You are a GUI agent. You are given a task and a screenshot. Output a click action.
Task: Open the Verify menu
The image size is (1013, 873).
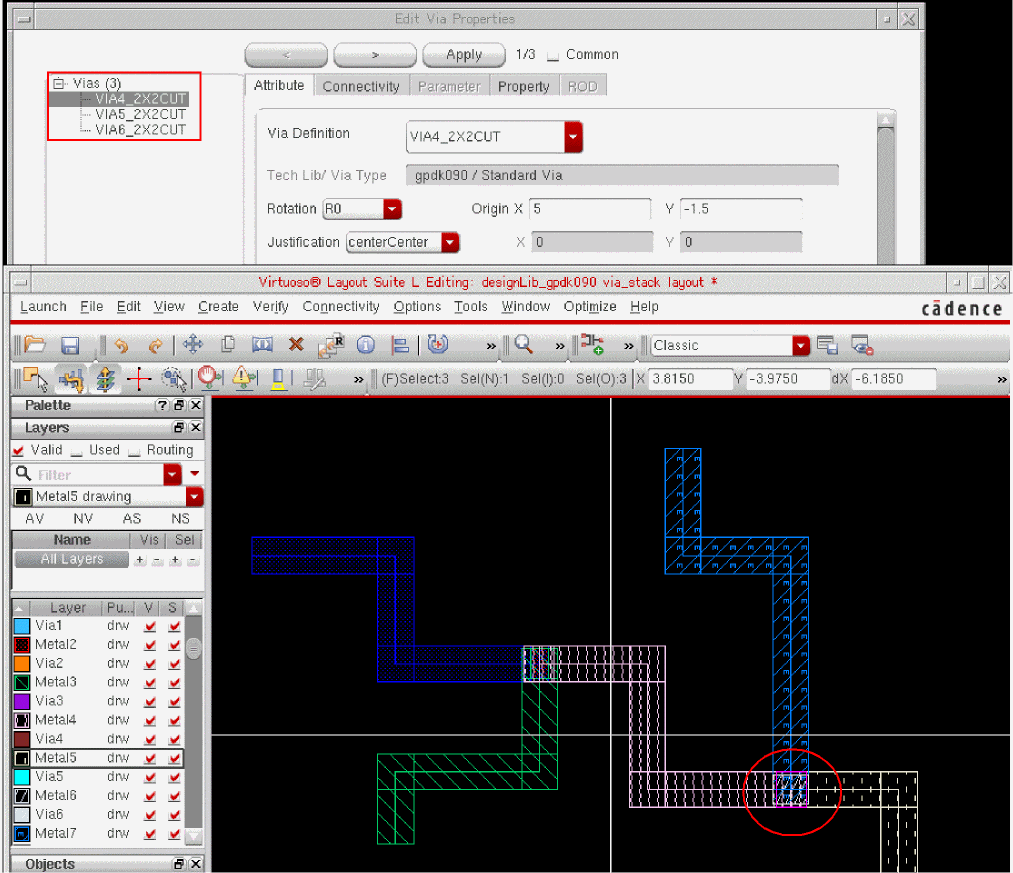click(270, 307)
